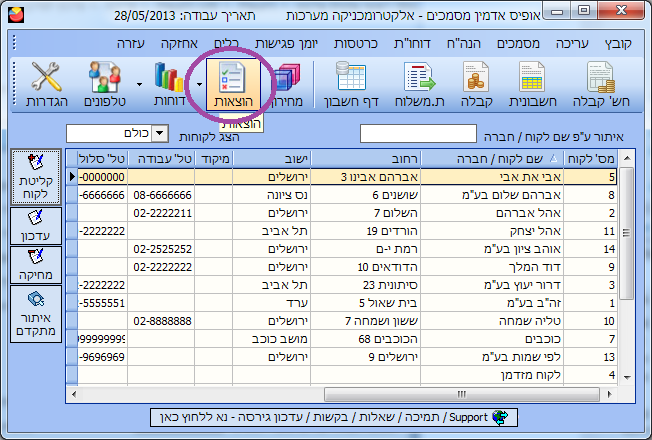Click the table's scroll right arrow
The image size is (652, 440).
pos(610,394)
